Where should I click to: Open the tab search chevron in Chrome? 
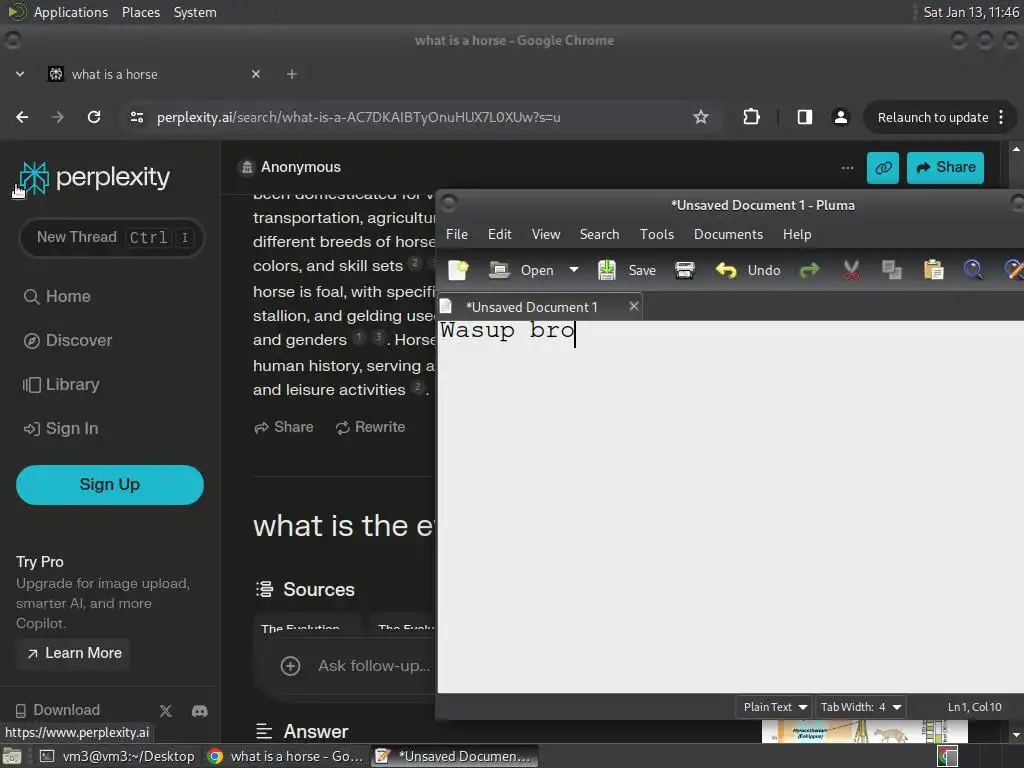point(20,74)
